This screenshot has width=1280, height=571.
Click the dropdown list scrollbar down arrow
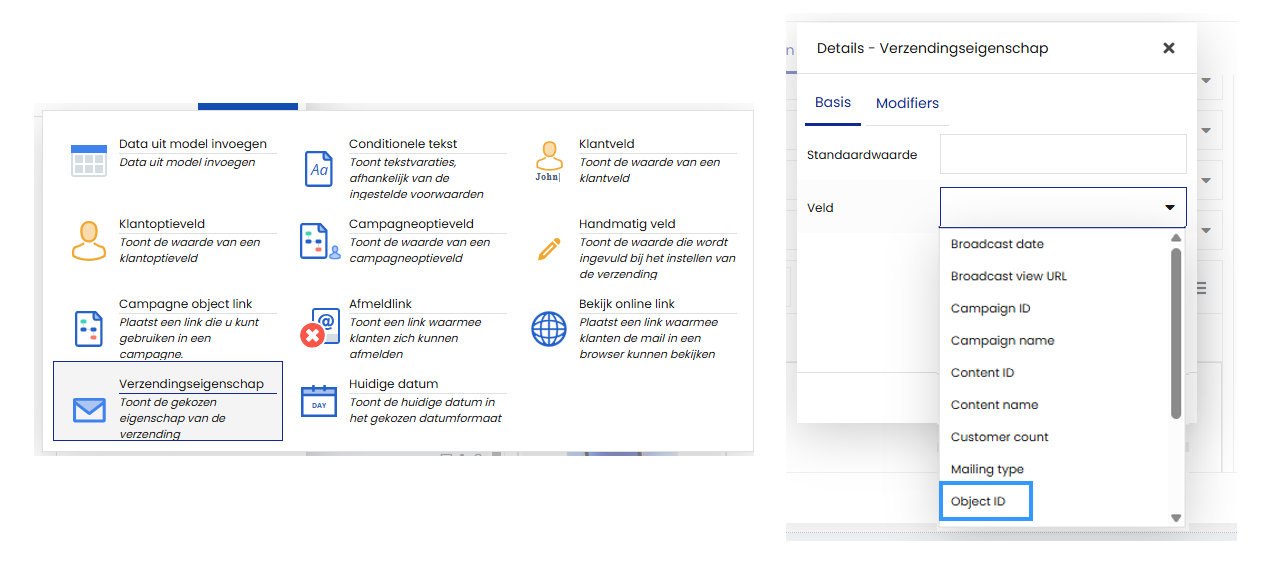pyautogui.click(x=1176, y=518)
